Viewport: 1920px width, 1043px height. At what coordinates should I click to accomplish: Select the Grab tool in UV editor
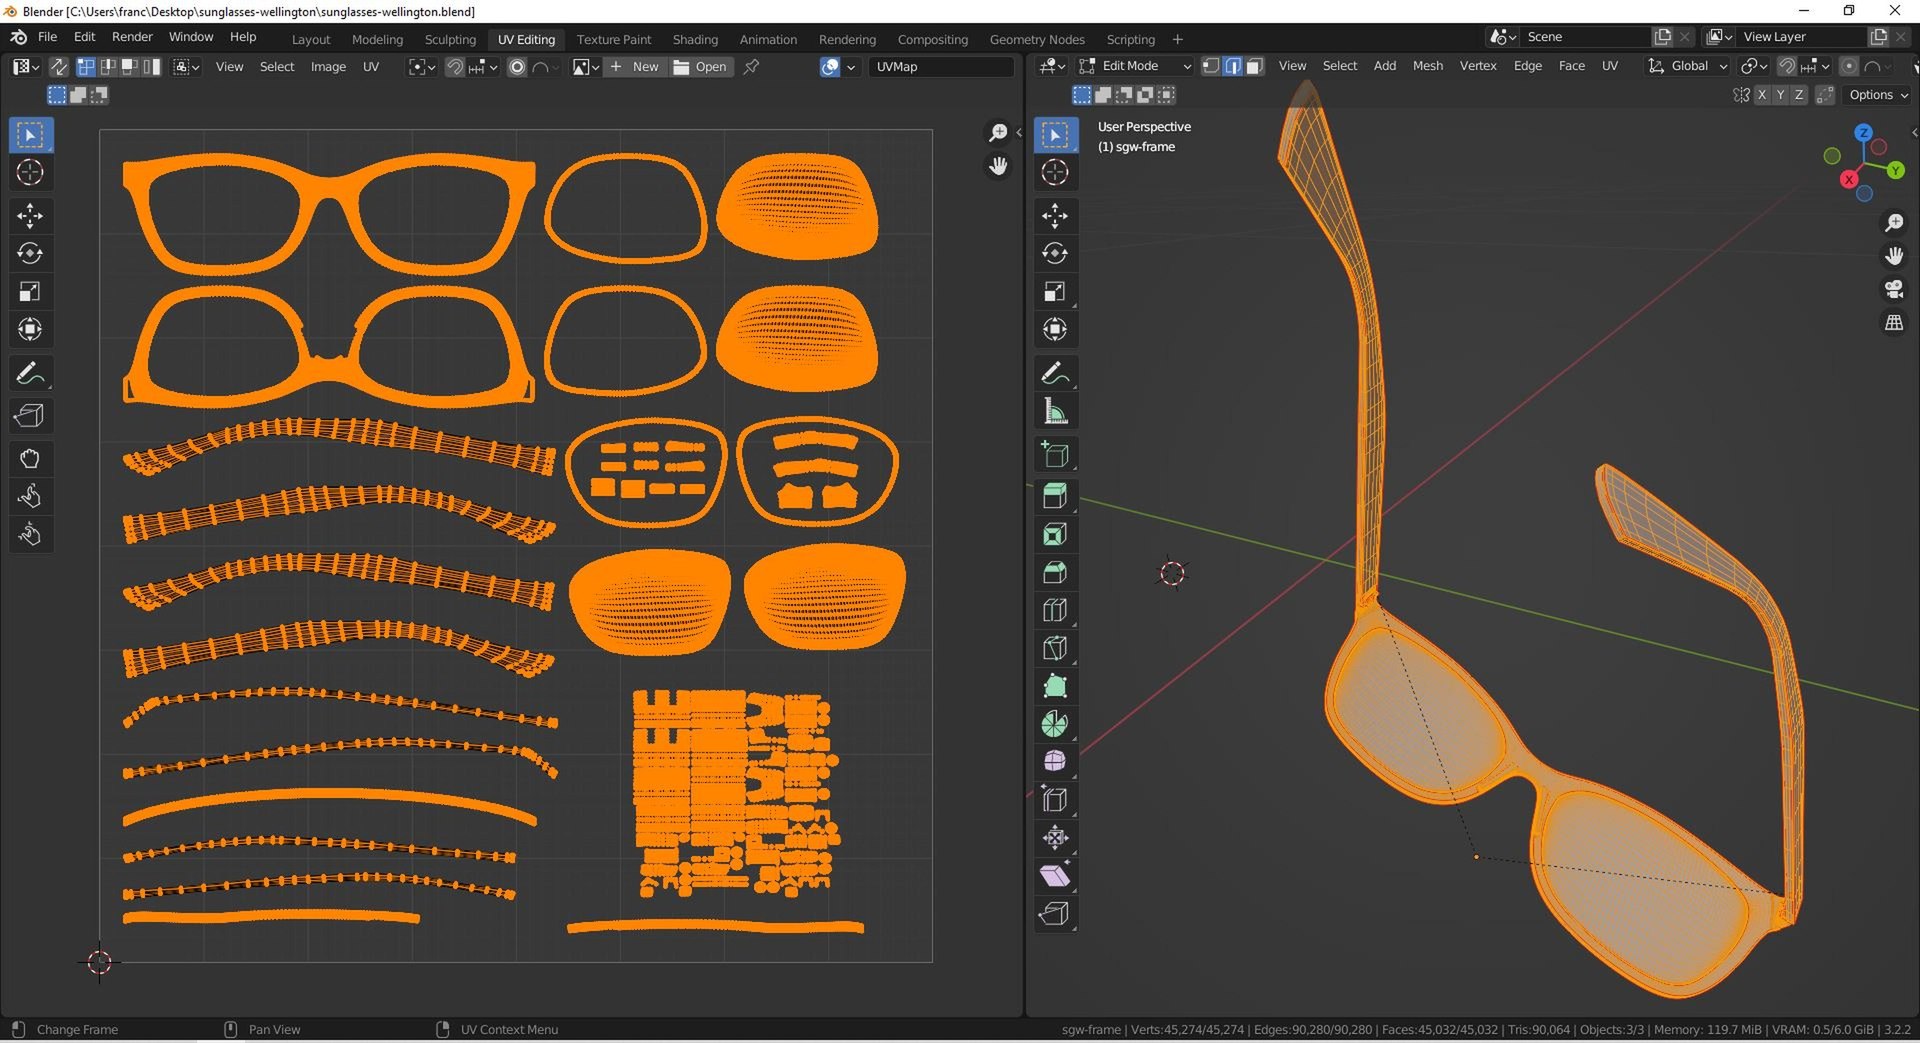coord(30,459)
